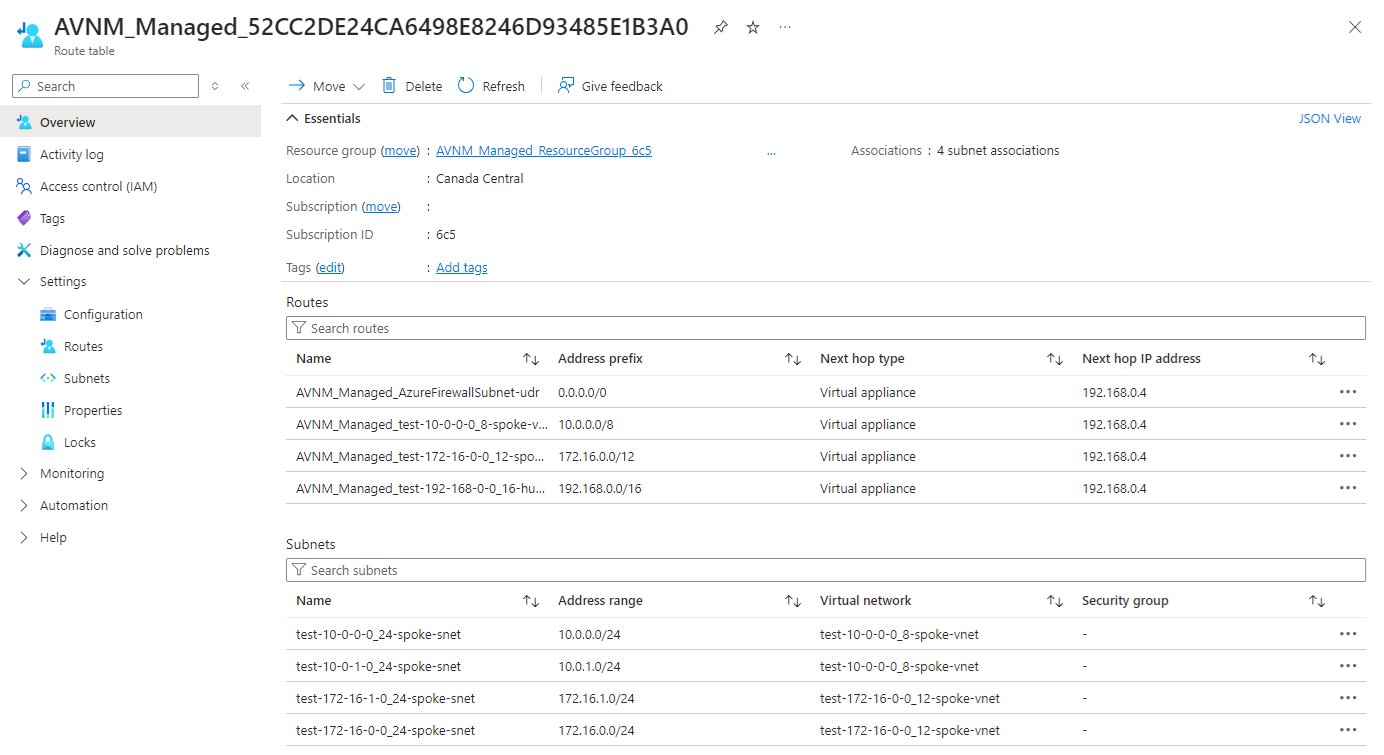Mark route table as favorite star
The image size is (1384, 755).
pyautogui.click(x=753, y=27)
